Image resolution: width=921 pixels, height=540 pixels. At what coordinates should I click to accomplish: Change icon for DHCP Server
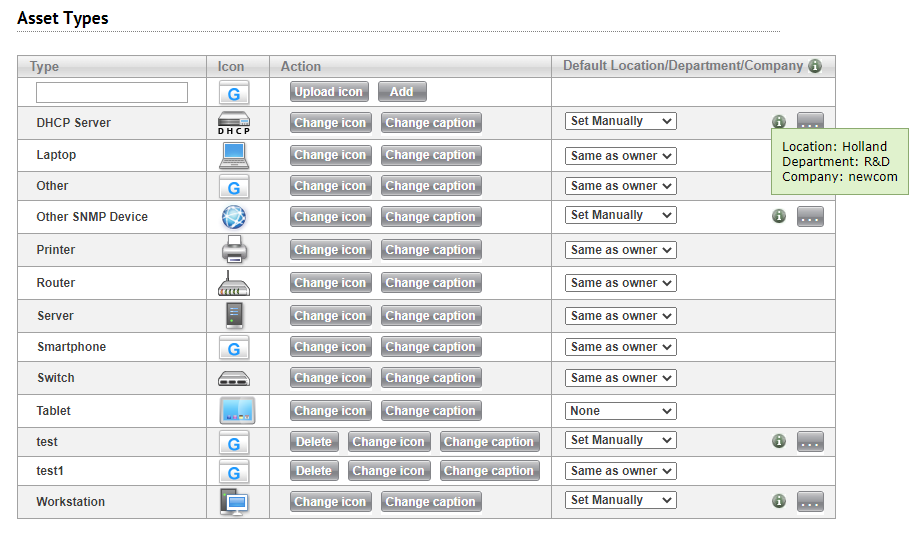coord(330,123)
